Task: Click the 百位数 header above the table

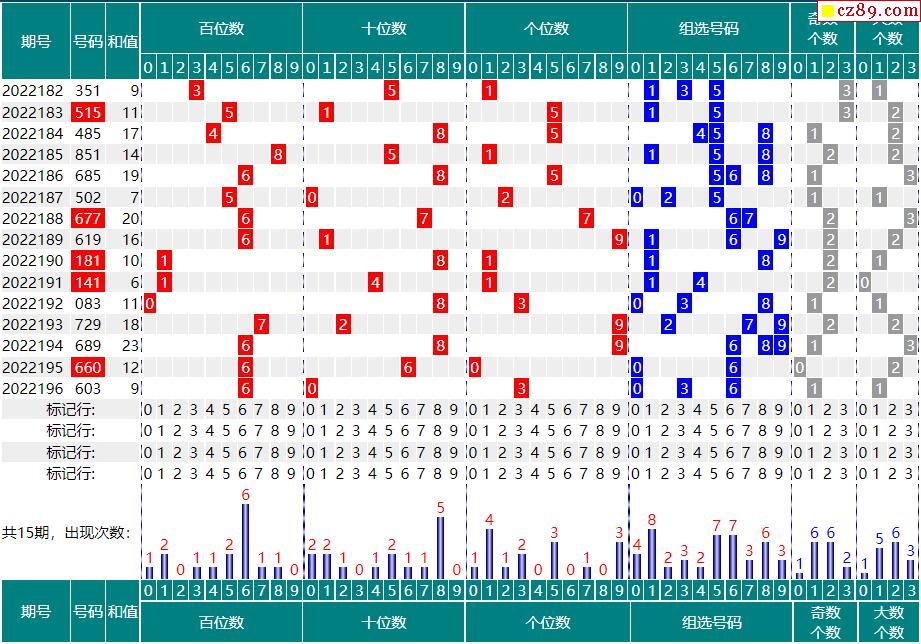Action: pos(221,28)
